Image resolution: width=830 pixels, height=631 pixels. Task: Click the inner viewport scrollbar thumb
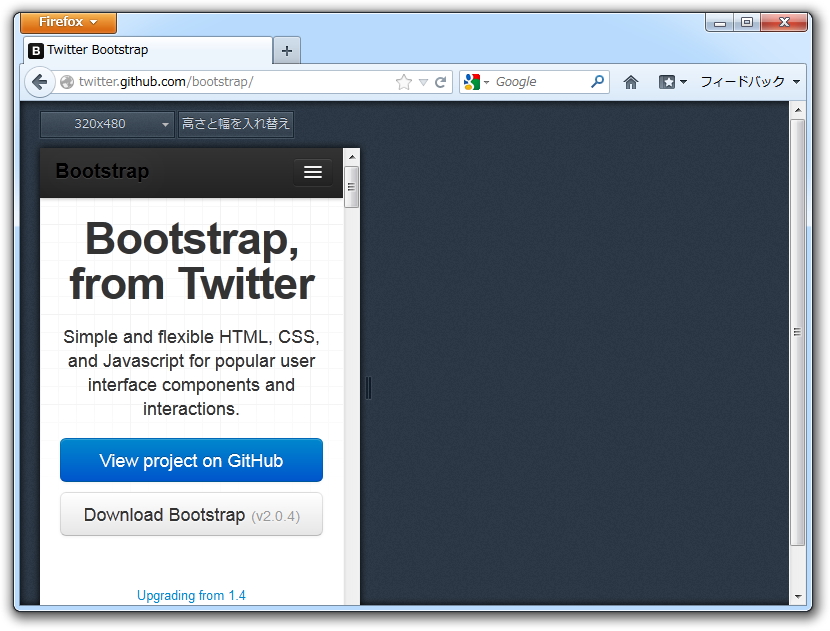coord(351,187)
